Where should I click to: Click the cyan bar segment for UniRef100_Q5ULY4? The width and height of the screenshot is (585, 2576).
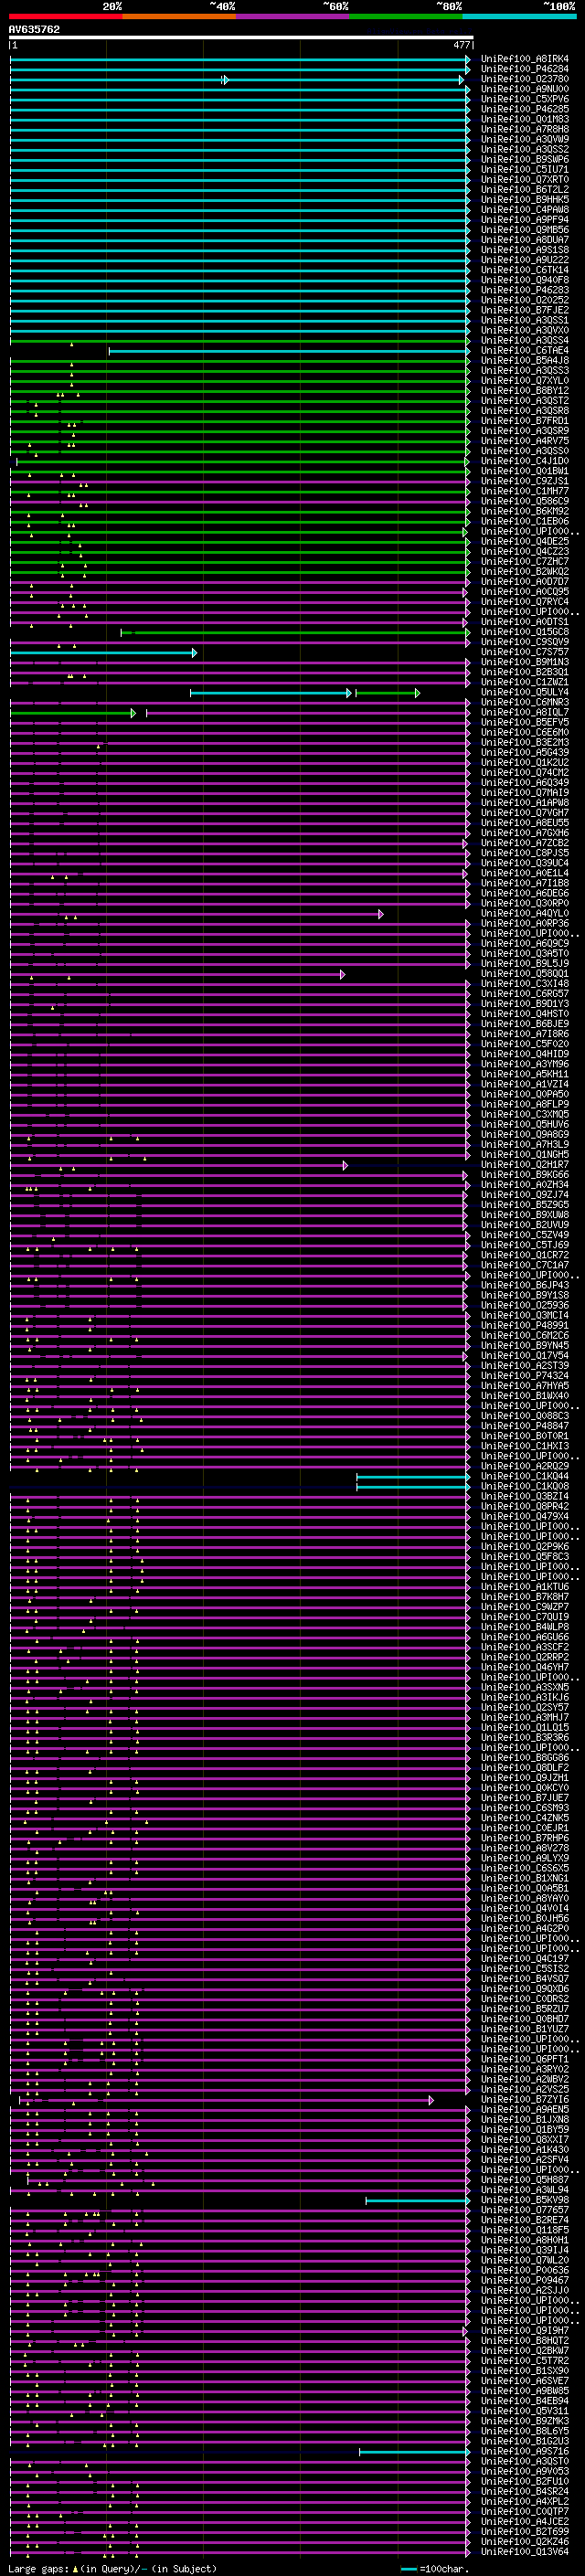(x=271, y=693)
